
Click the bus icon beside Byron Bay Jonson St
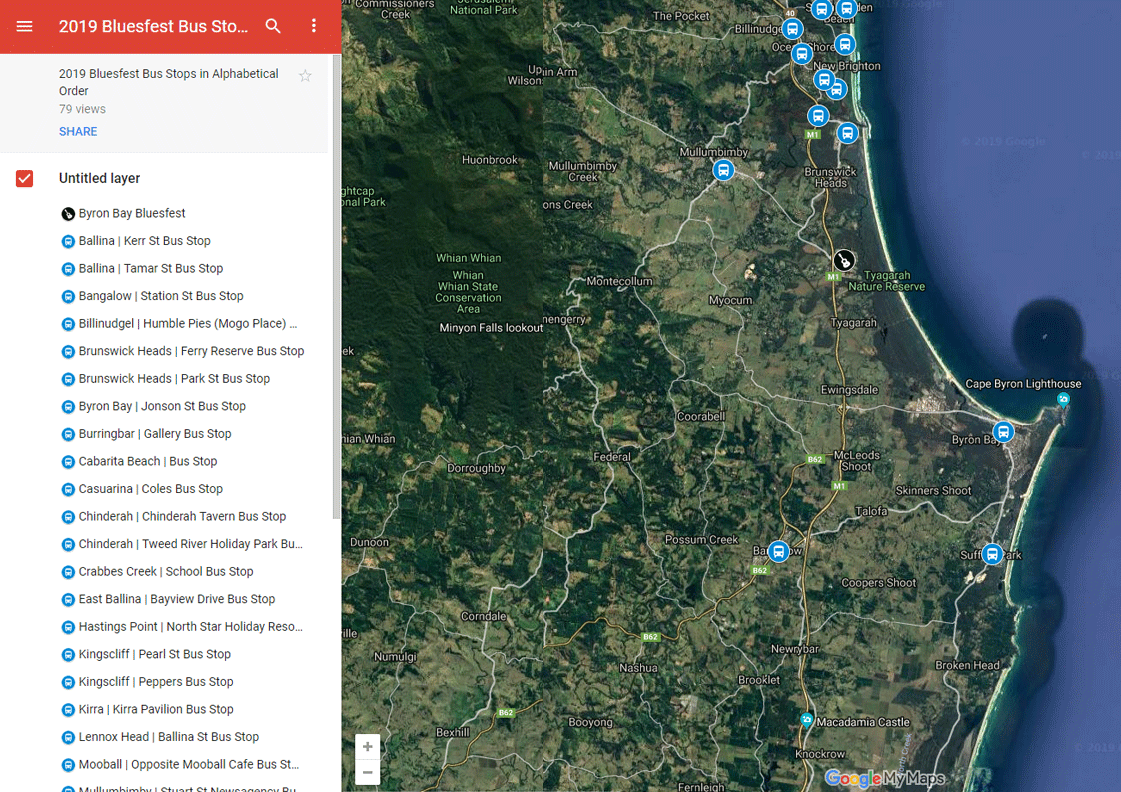[x=68, y=407]
